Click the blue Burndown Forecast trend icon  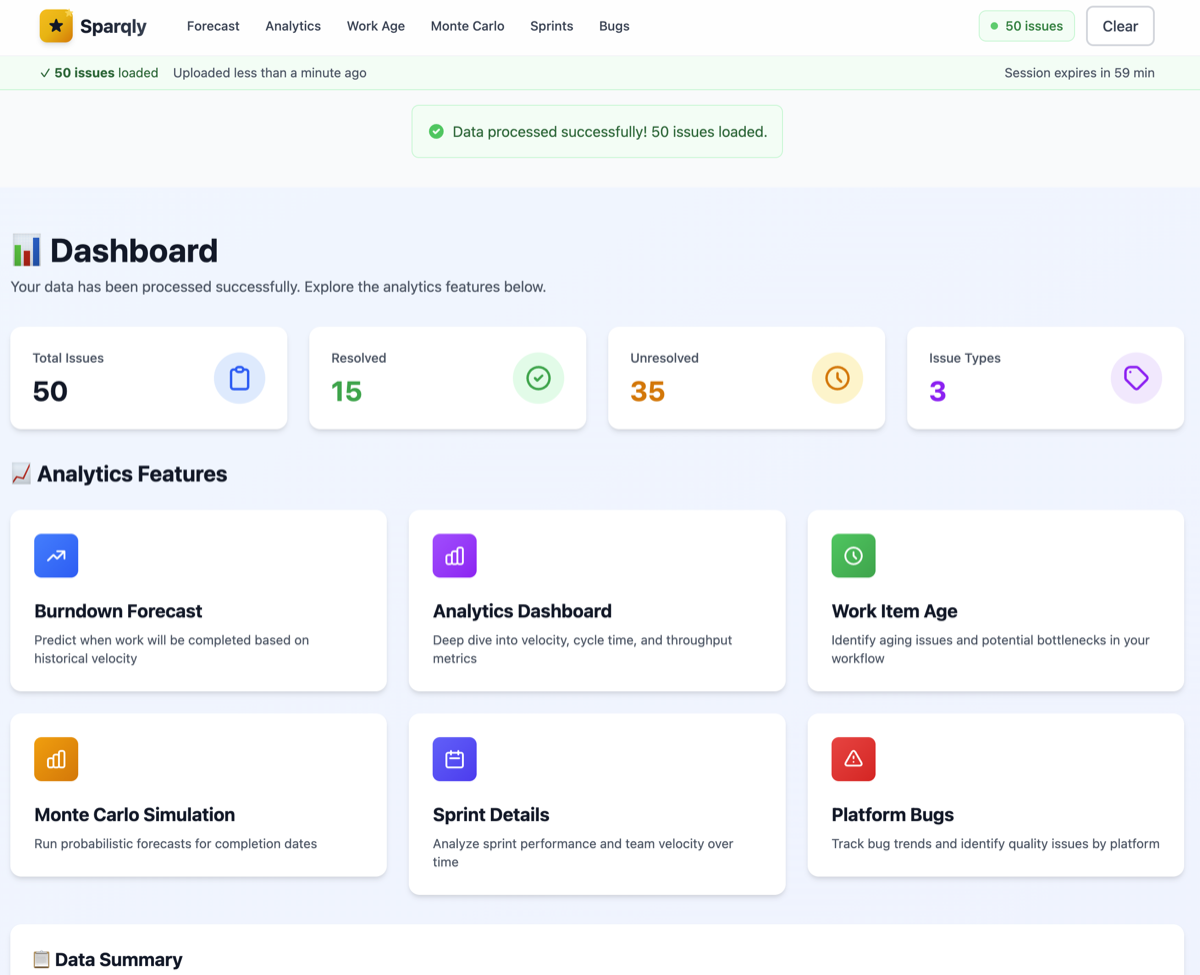coord(56,556)
